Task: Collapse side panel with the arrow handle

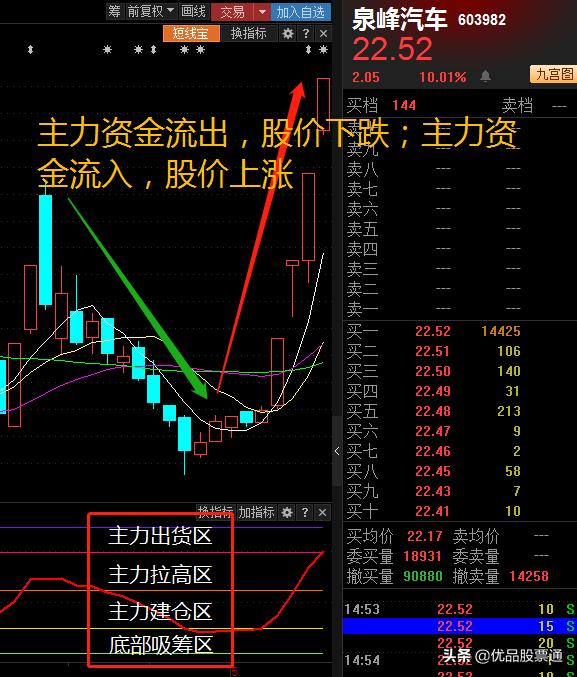Action: (x=337, y=451)
